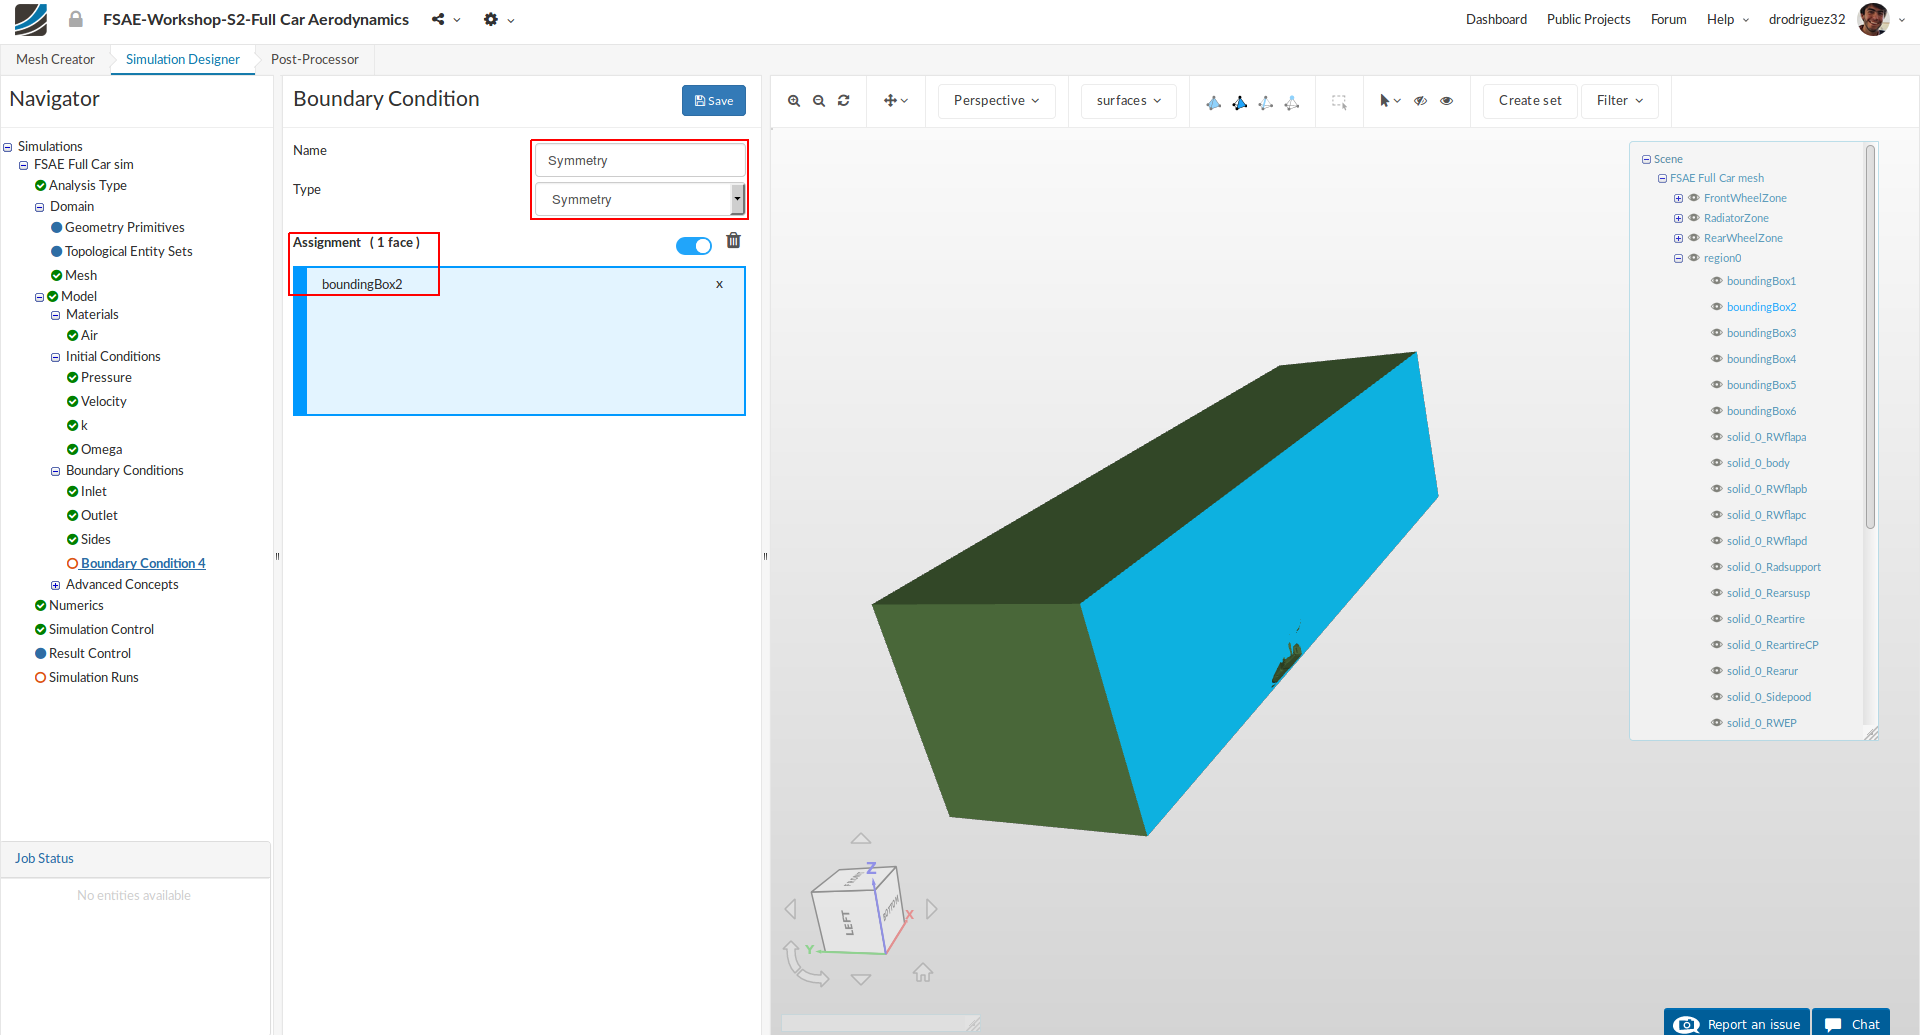Select solid_0_Radsupport in the scene tree

coord(1774,567)
